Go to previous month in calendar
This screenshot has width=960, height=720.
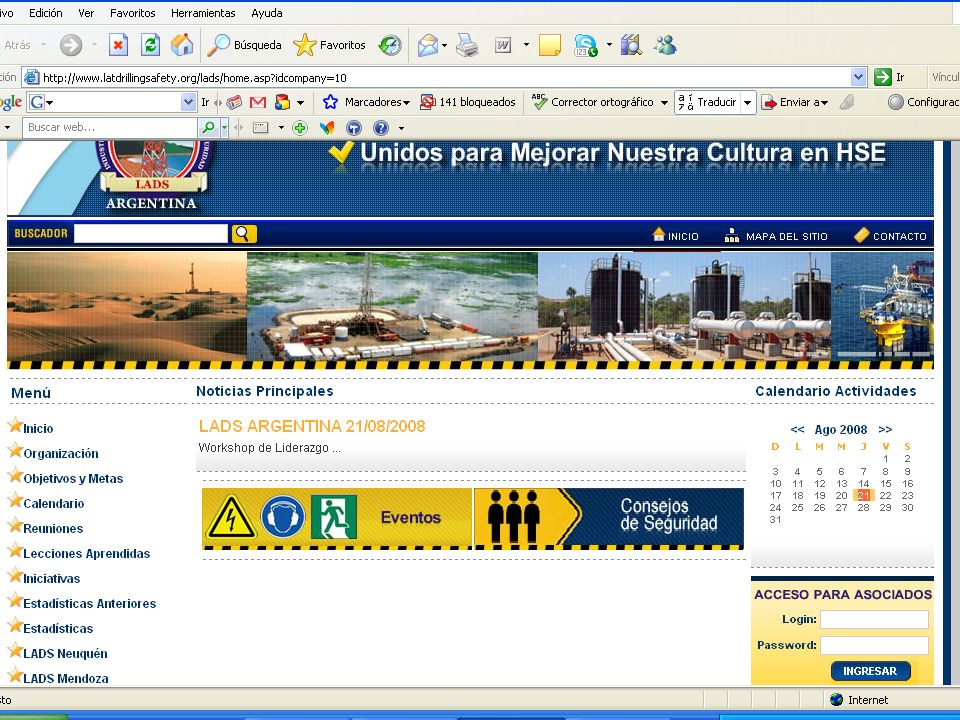point(797,430)
